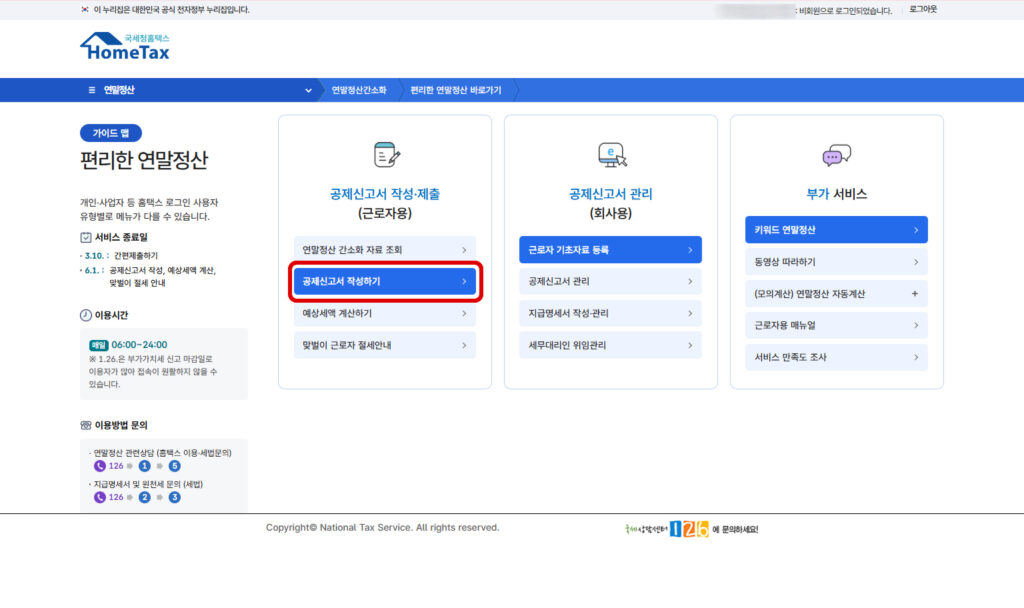Click the e-monitor icon above 공제신고서 관리
This screenshot has height=608, width=1024.
(x=611, y=153)
